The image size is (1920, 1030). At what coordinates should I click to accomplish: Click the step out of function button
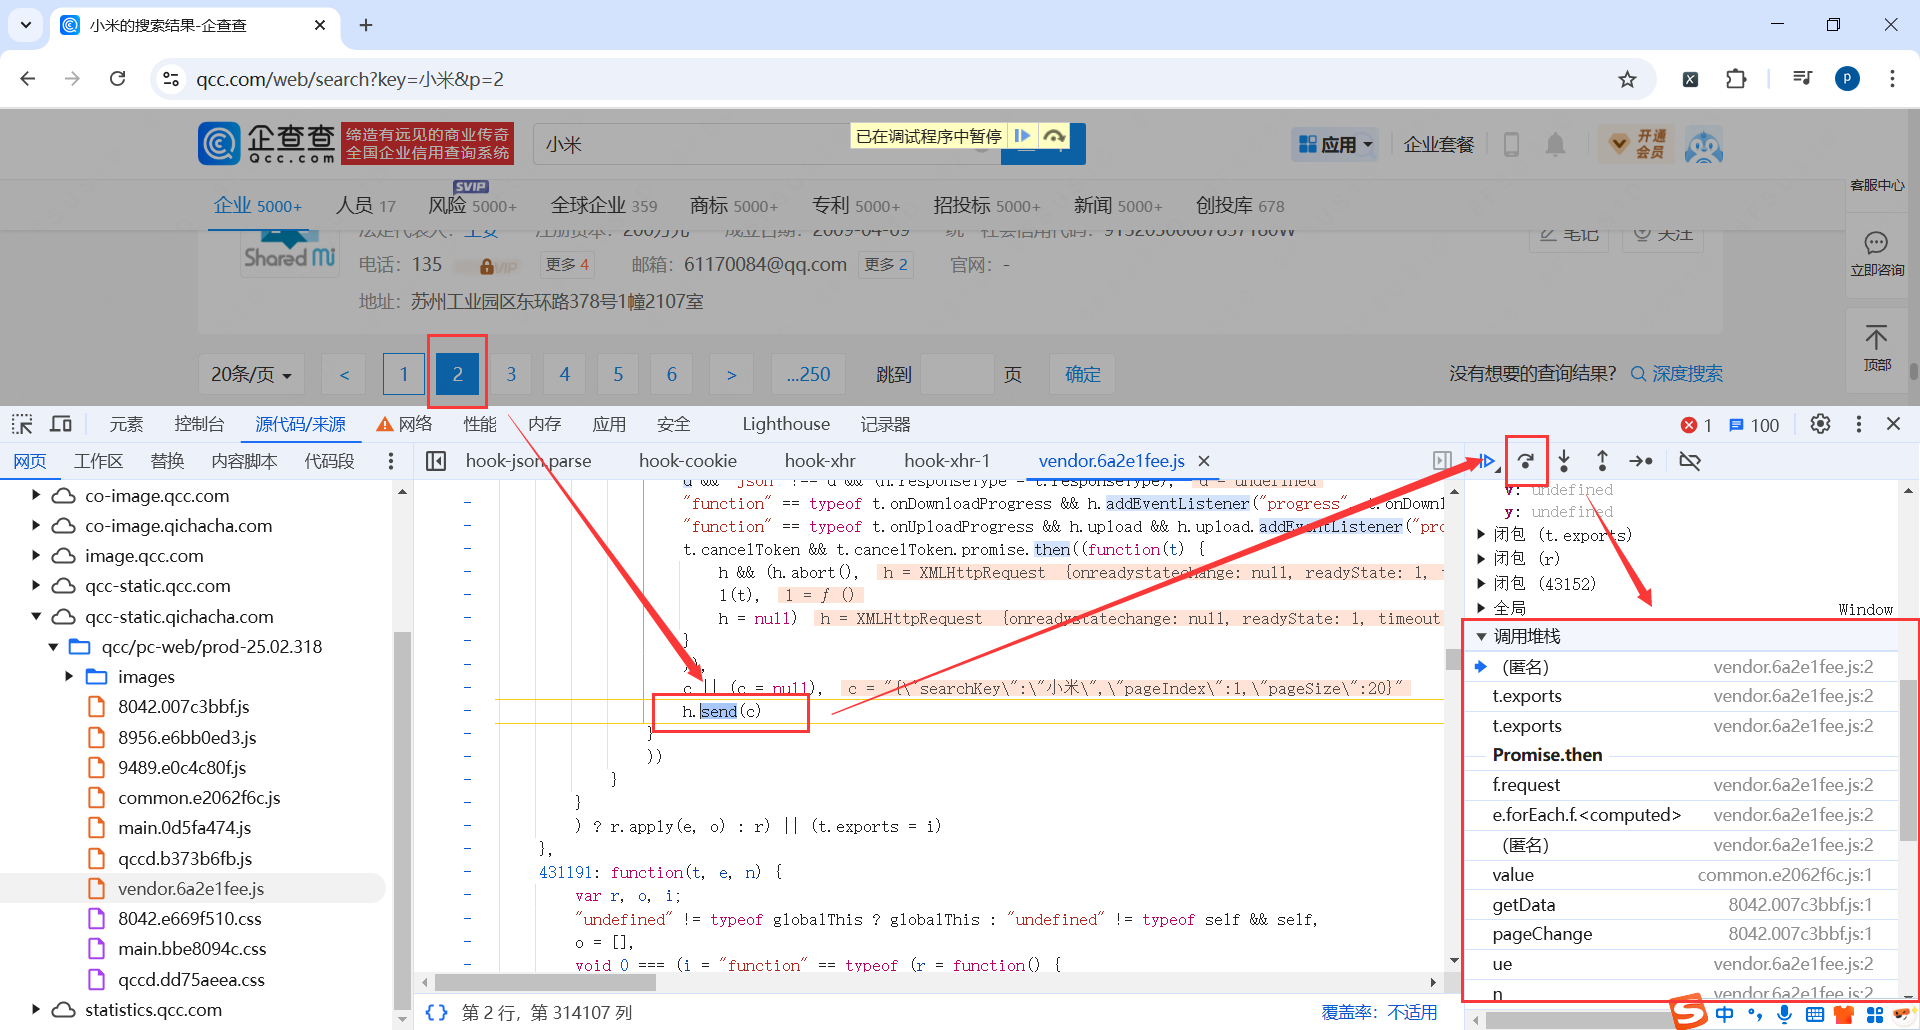[1602, 461]
